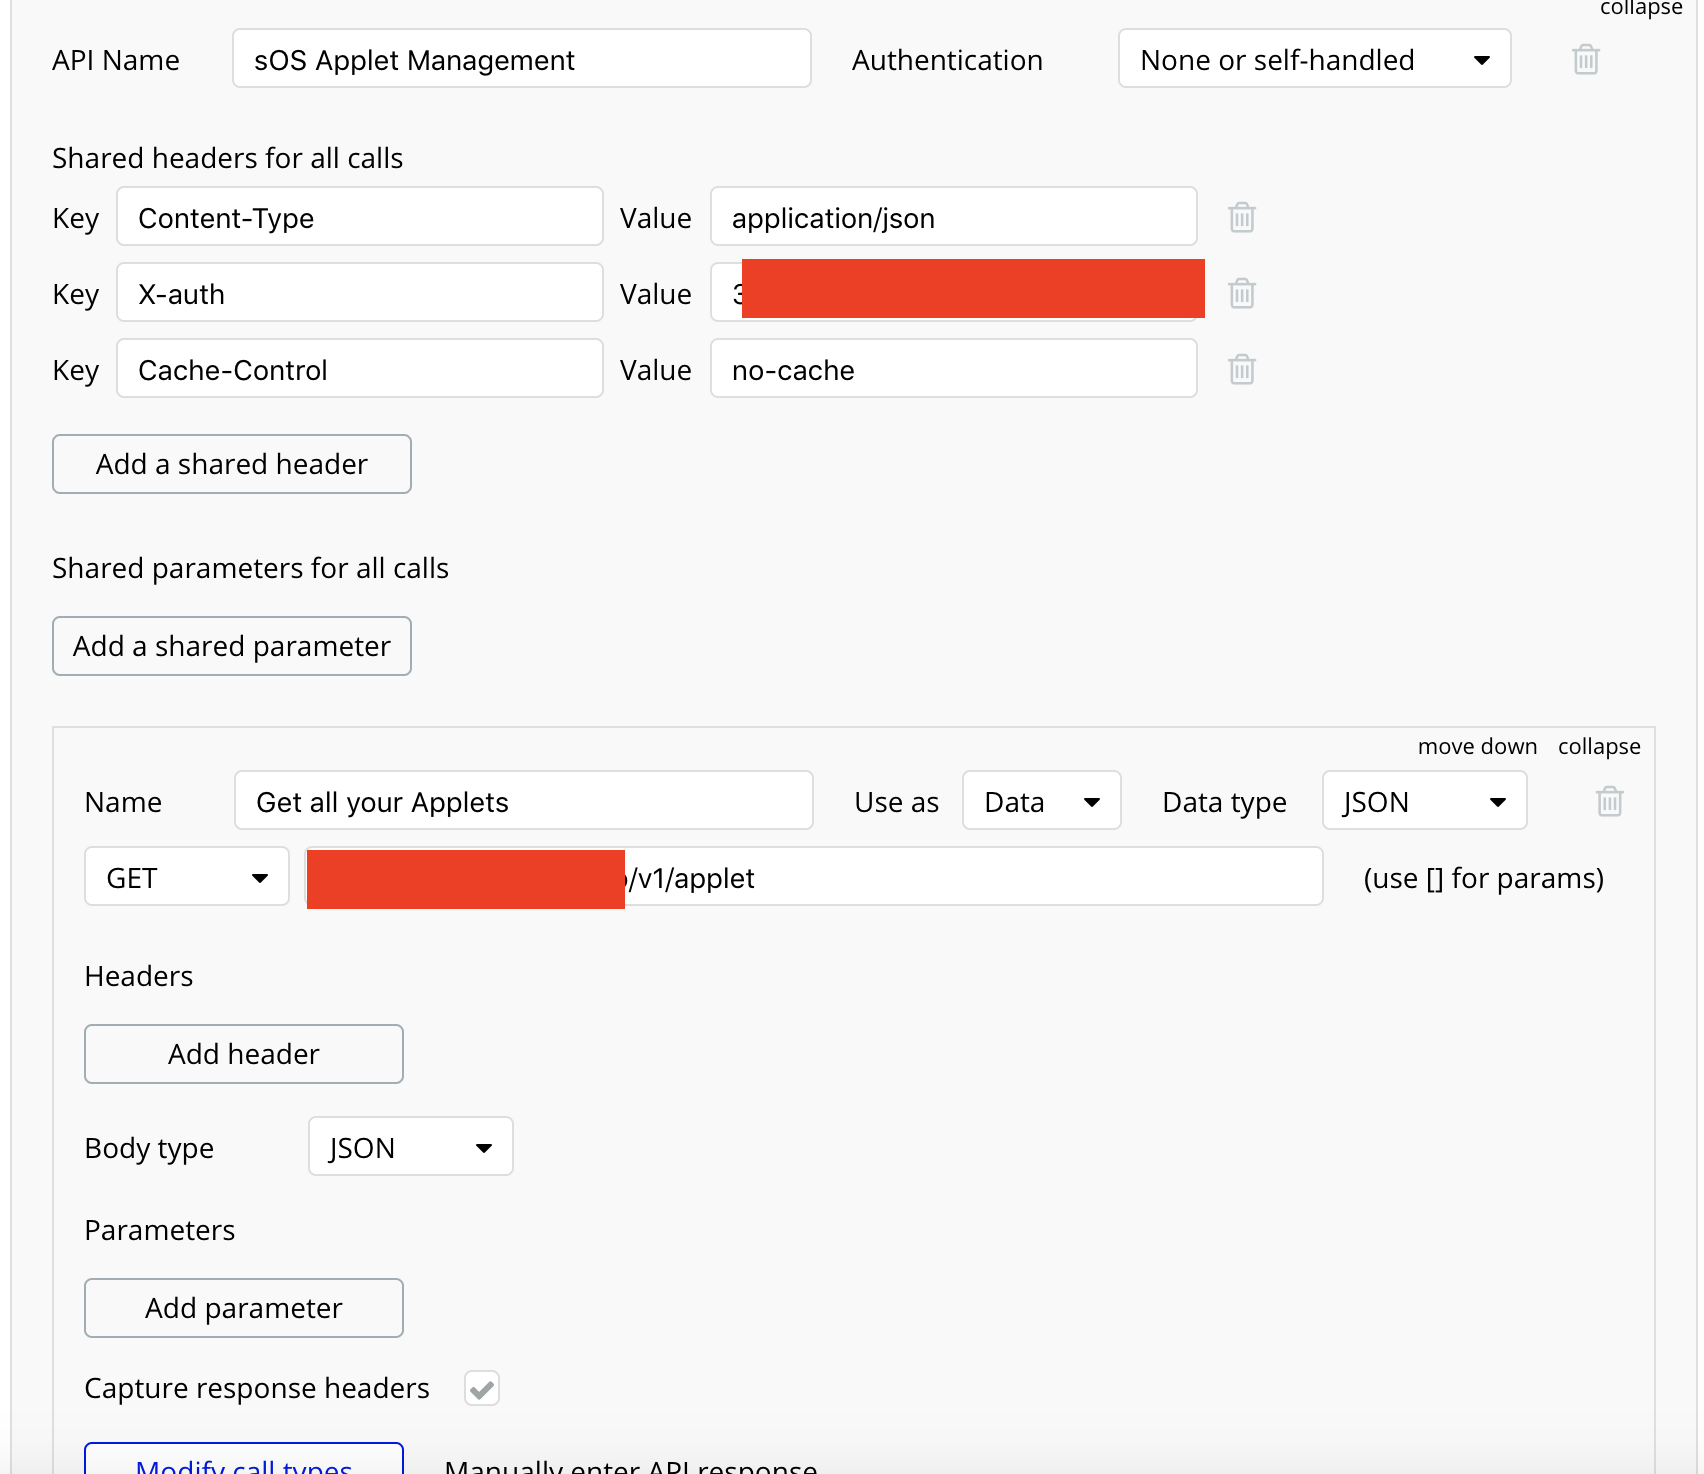Open the Body type dropdown
1704x1474 pixels.
[x=410, y=1147]
